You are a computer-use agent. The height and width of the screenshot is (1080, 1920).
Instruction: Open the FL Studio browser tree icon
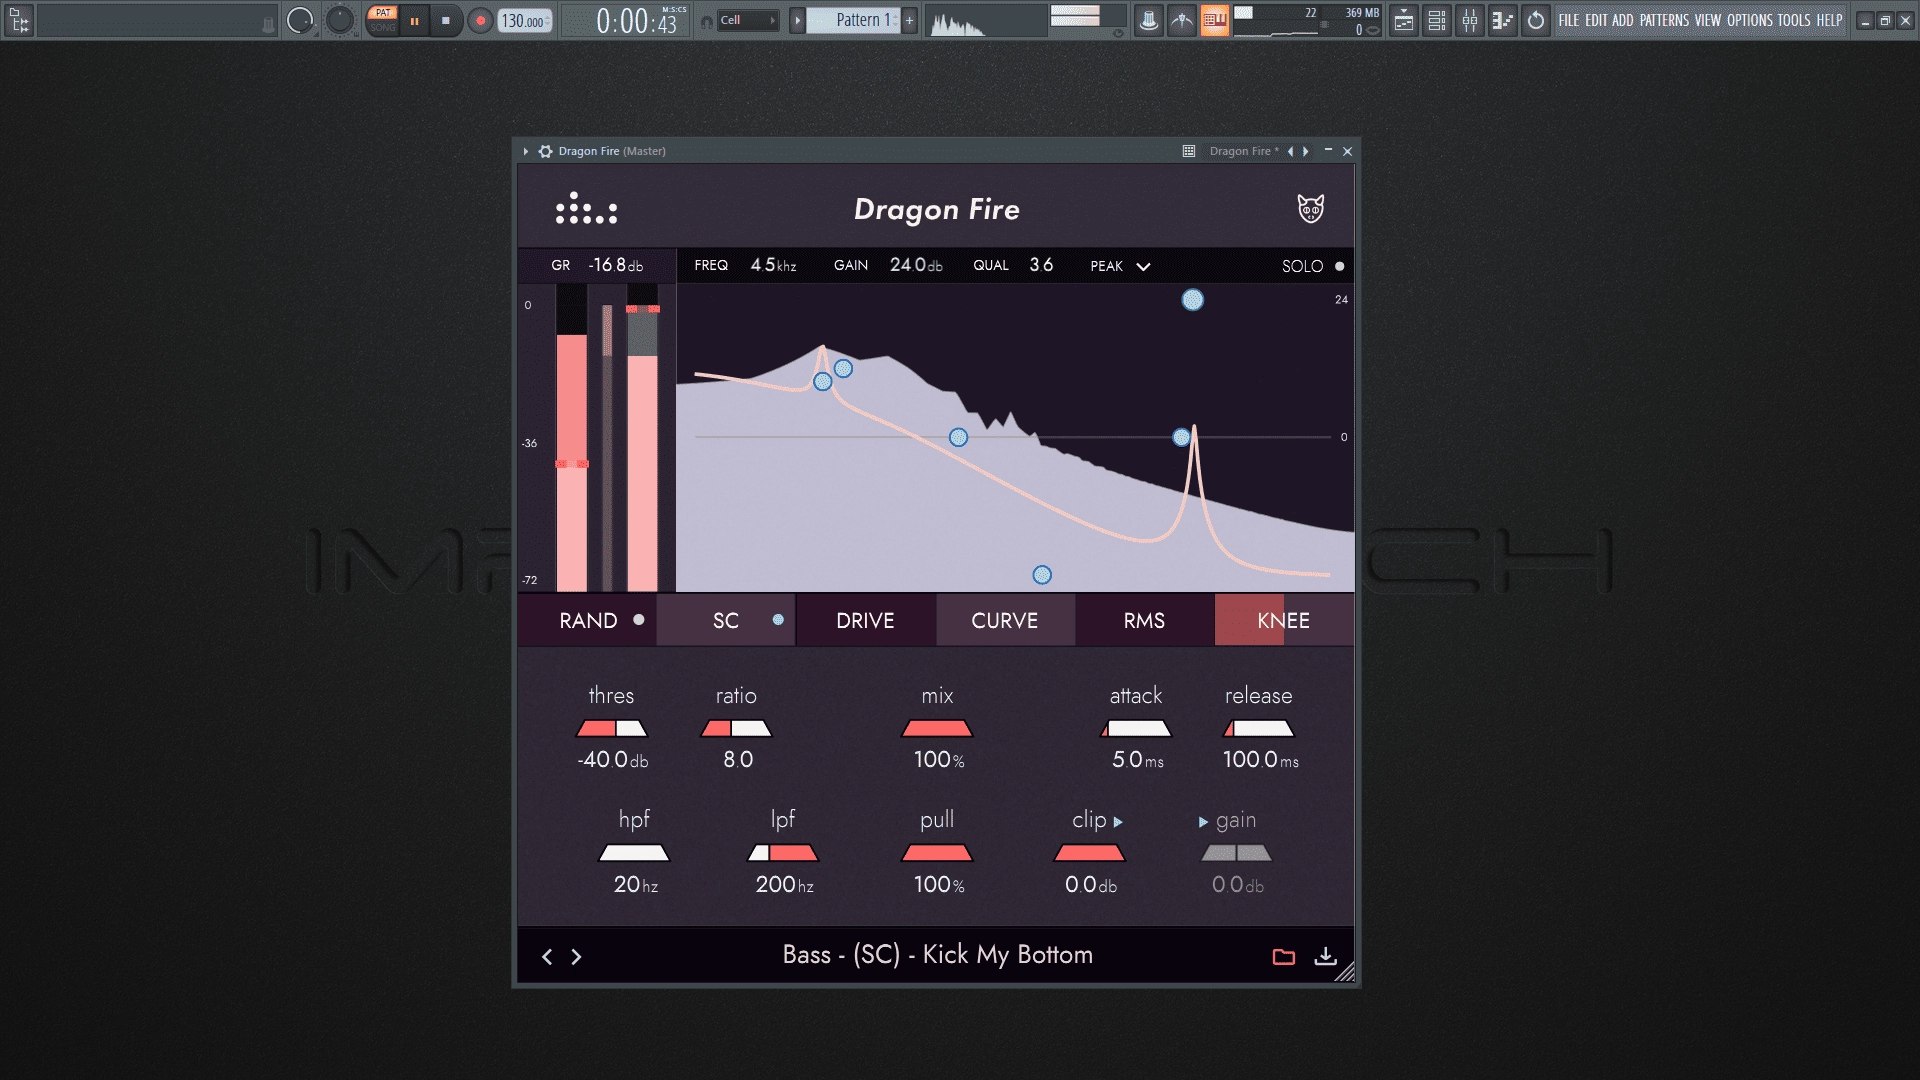[19, 20]
